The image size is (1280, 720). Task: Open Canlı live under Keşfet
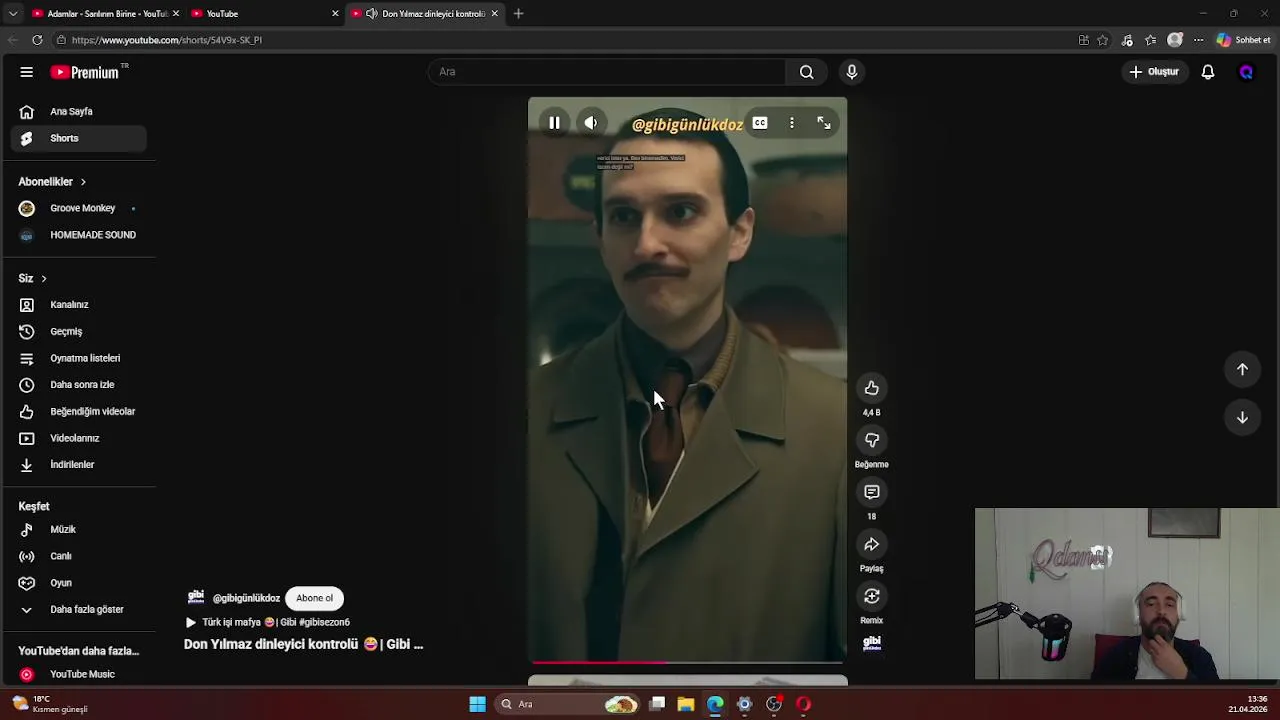(x=79, y=556)
